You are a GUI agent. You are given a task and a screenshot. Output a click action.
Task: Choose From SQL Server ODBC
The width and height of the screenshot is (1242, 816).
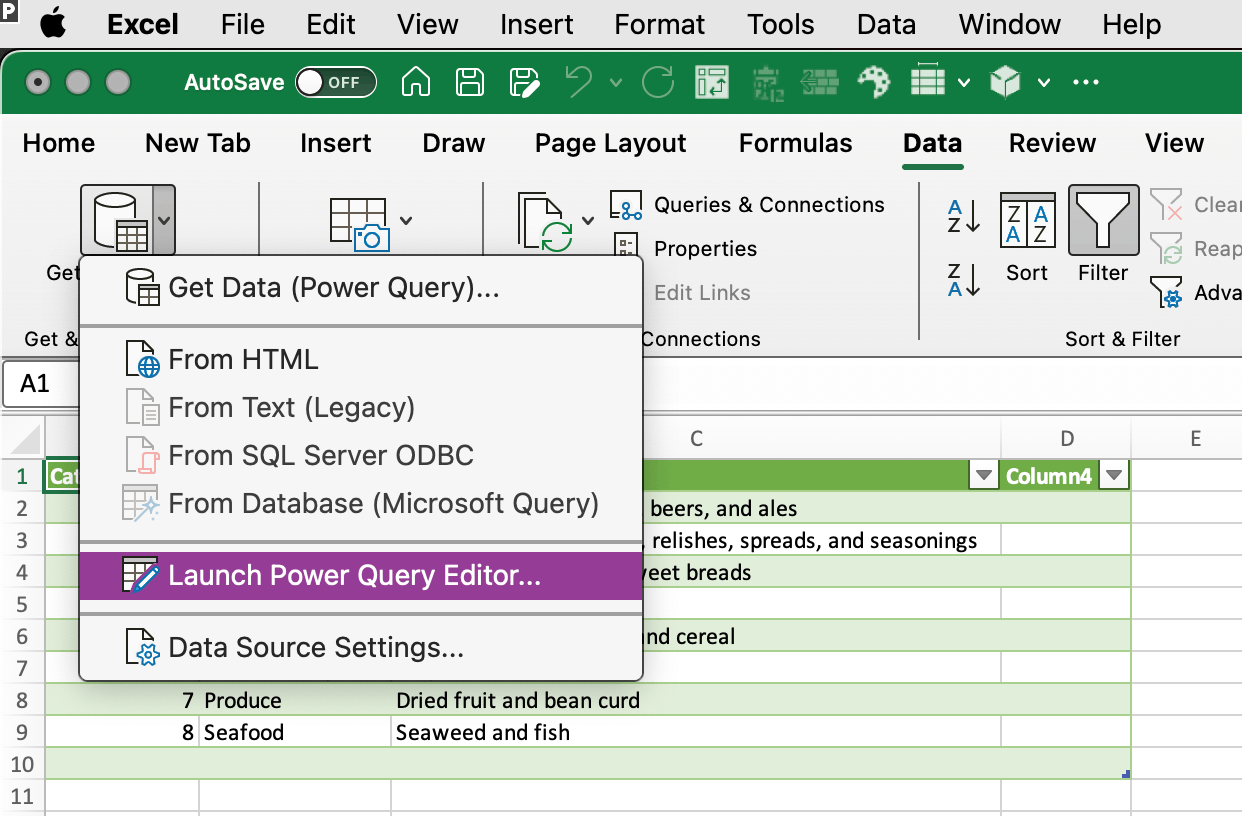(360, 456)
